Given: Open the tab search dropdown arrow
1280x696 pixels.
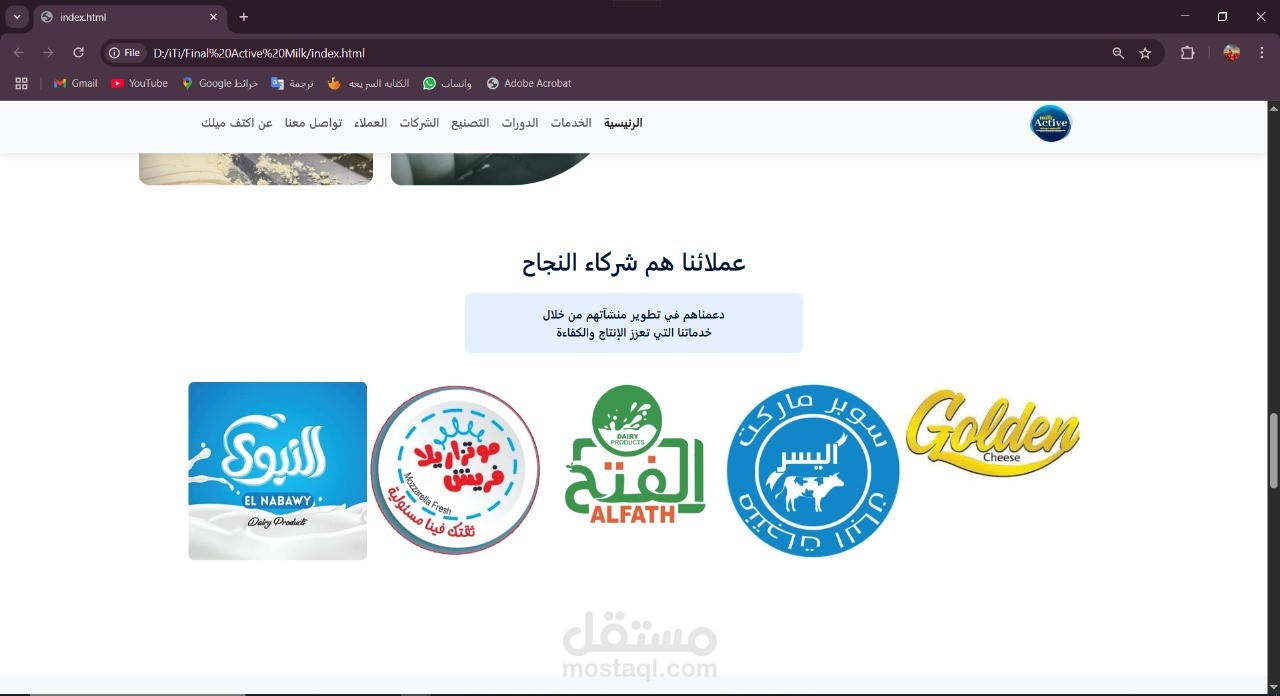Looking at the screenshot, I should coord(17,17).
